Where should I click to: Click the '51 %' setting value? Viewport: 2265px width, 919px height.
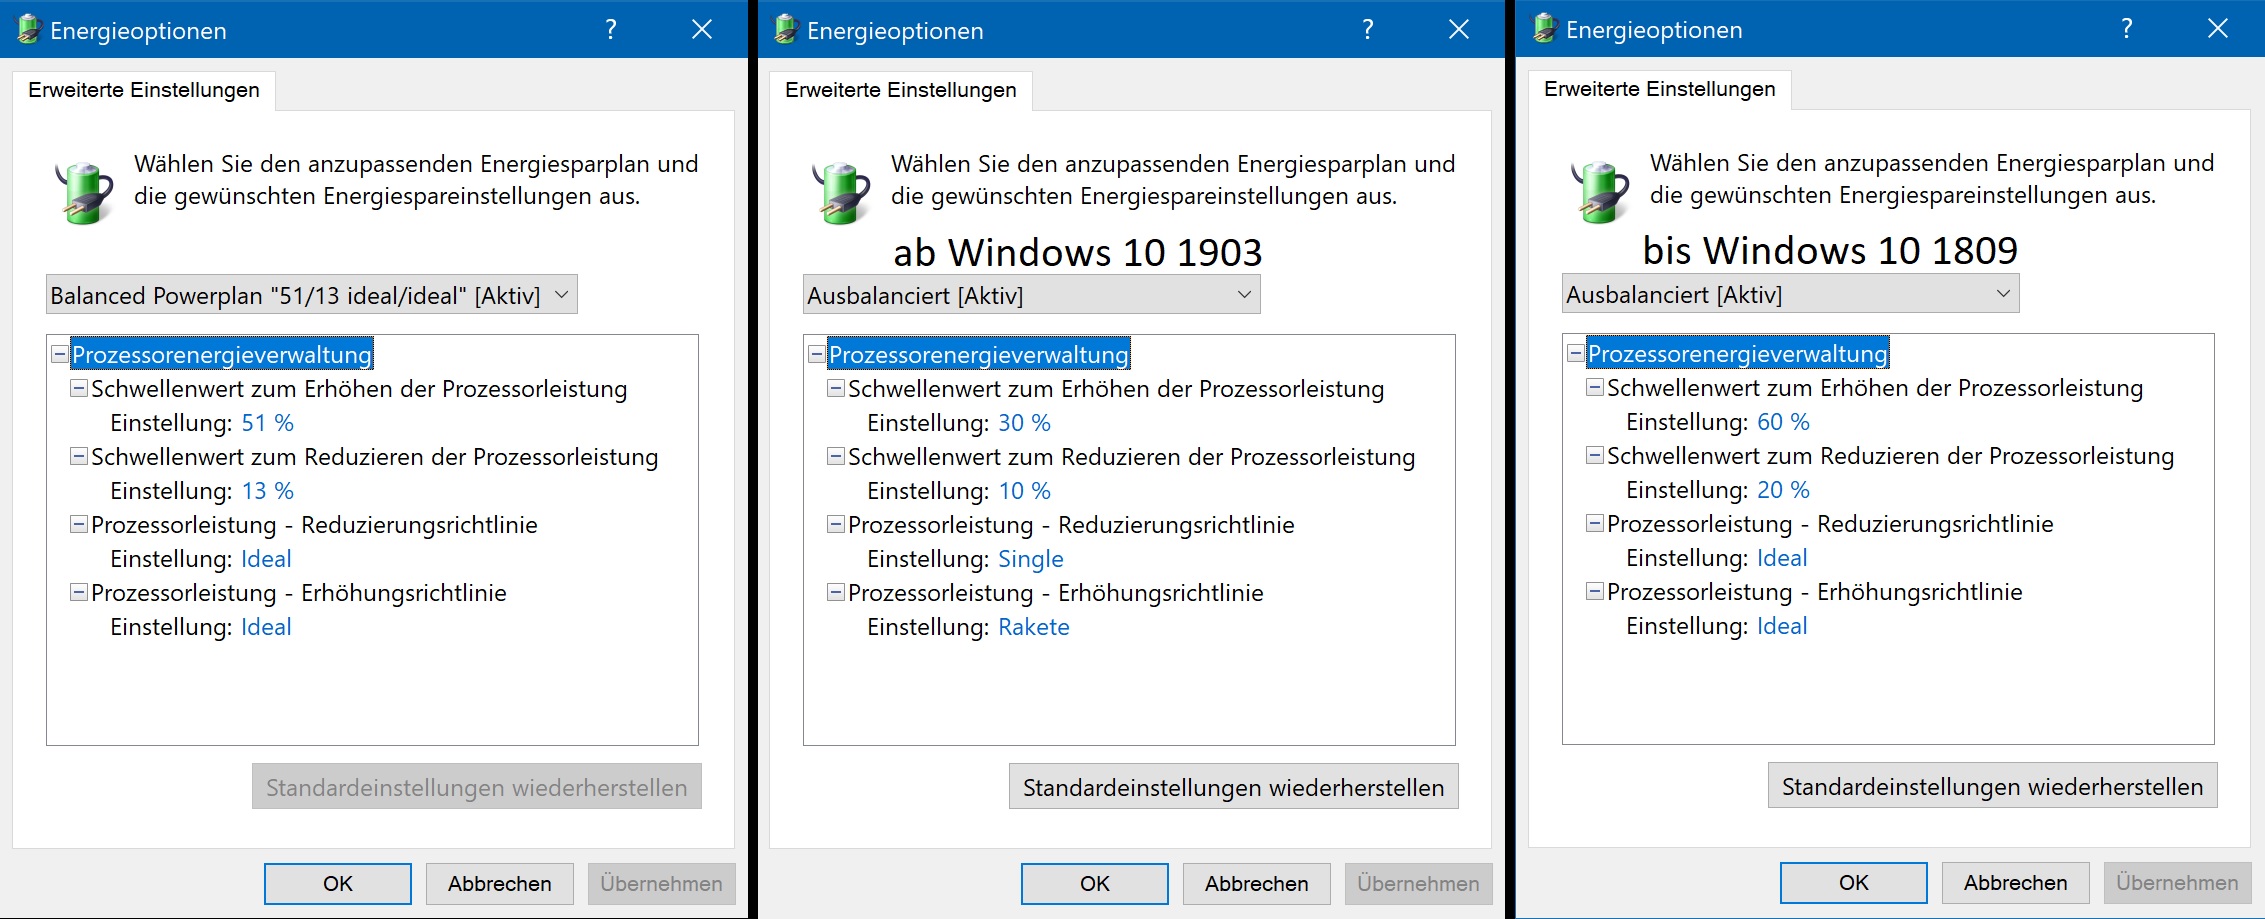(268, 423)
